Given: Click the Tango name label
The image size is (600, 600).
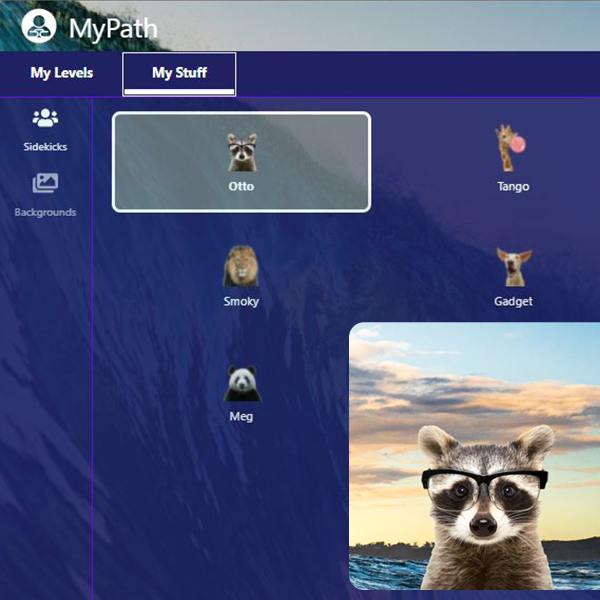Looking at the screenshot, I should (x=513, y=187).
